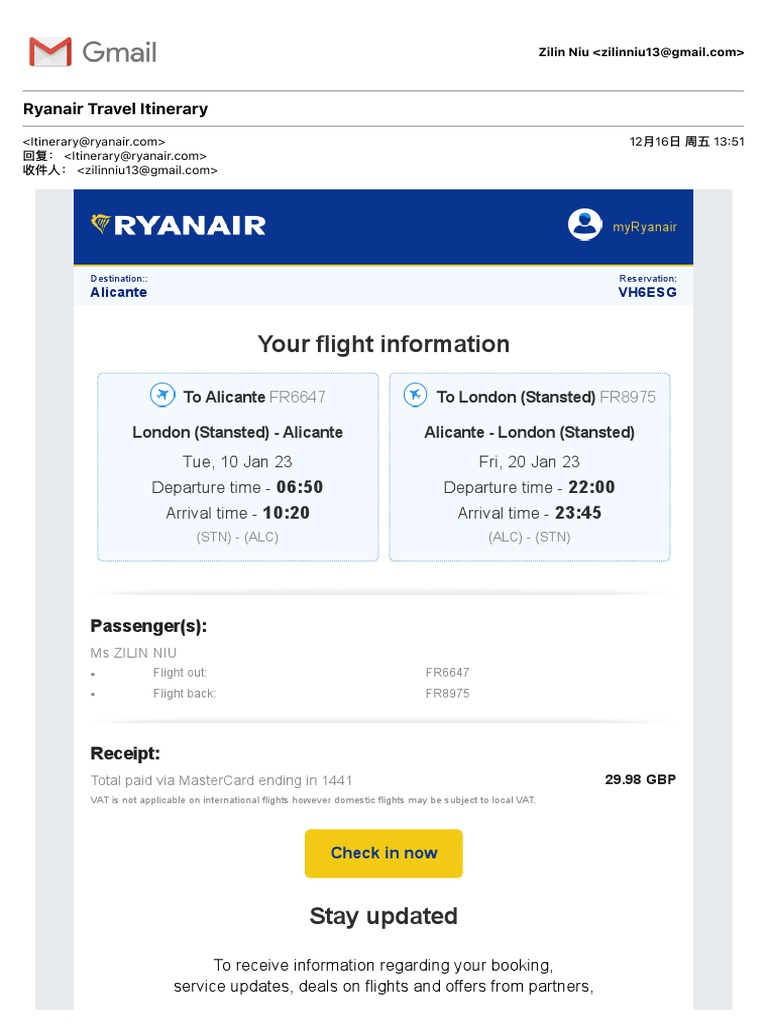Select the outbound flight number FR6647 heading

tap(297, 397)
